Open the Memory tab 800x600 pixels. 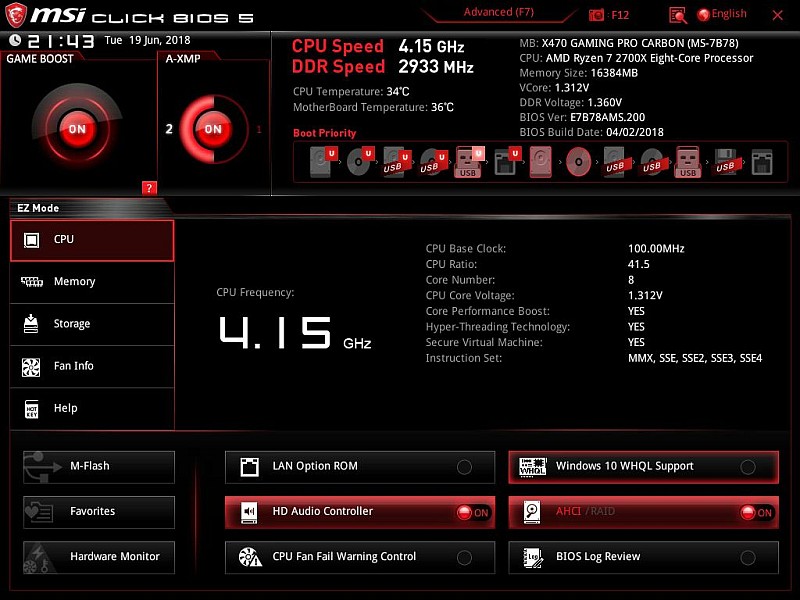(x=92, y=282)
